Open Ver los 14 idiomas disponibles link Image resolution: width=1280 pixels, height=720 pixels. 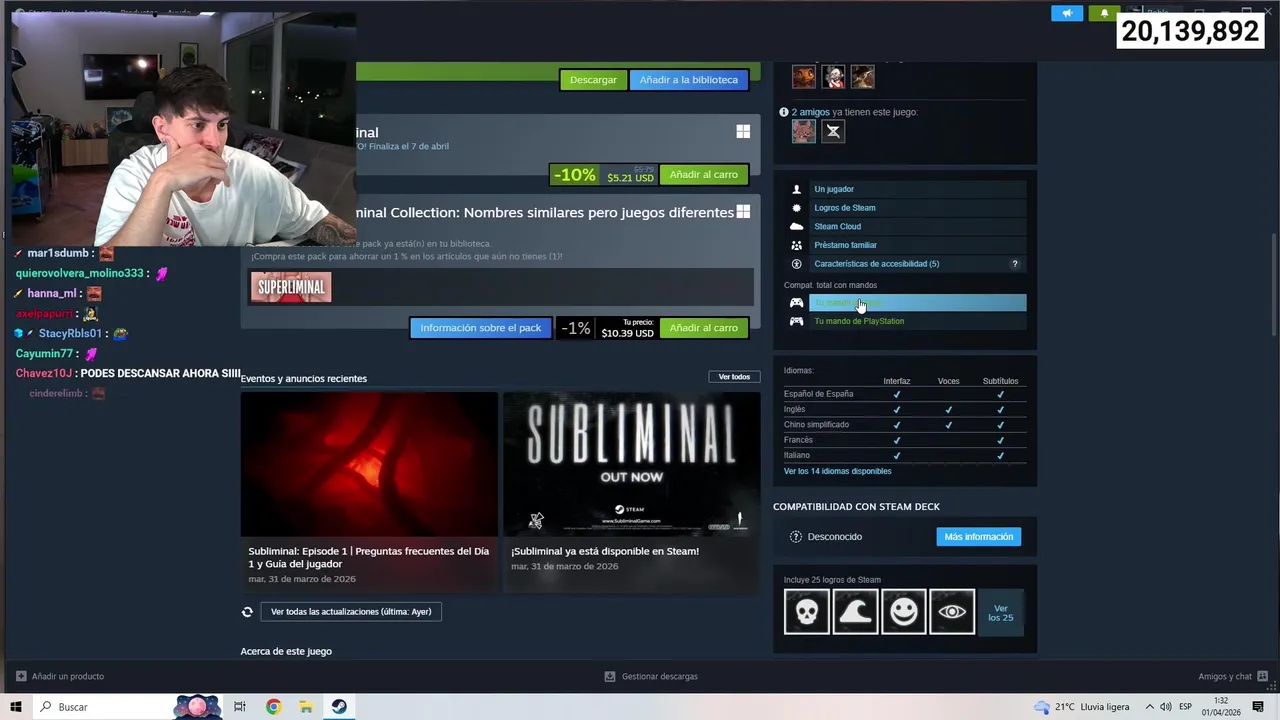pos(837,471)
